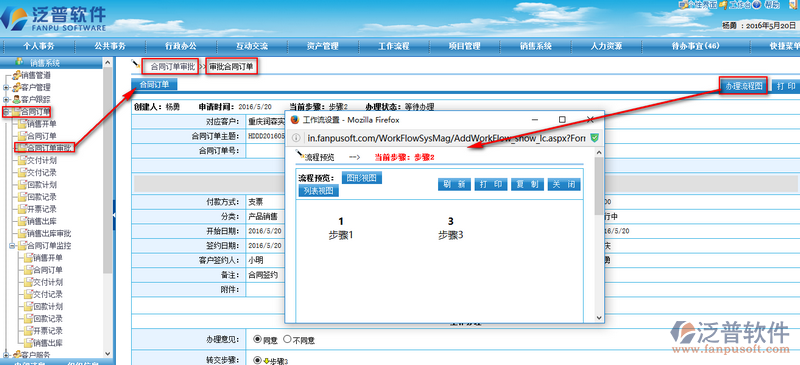Select the 步骤3 transfer step radio

(257, 360)
